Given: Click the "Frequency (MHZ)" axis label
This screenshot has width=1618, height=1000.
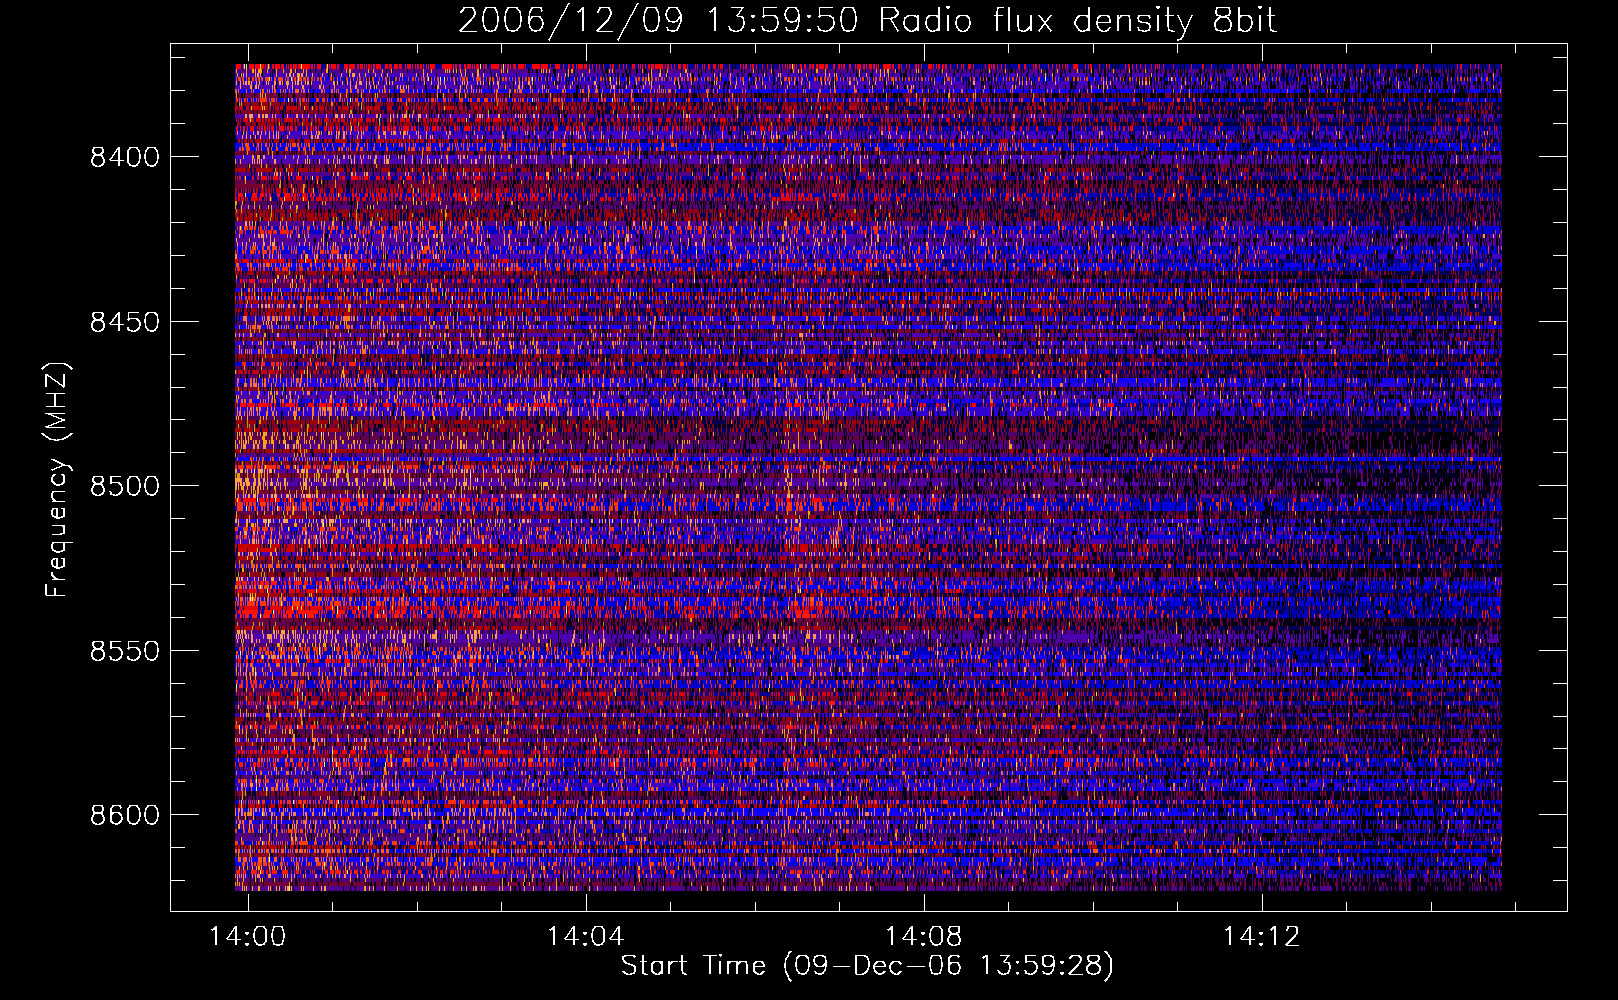Looking at the screenshot, I should 58,480.
